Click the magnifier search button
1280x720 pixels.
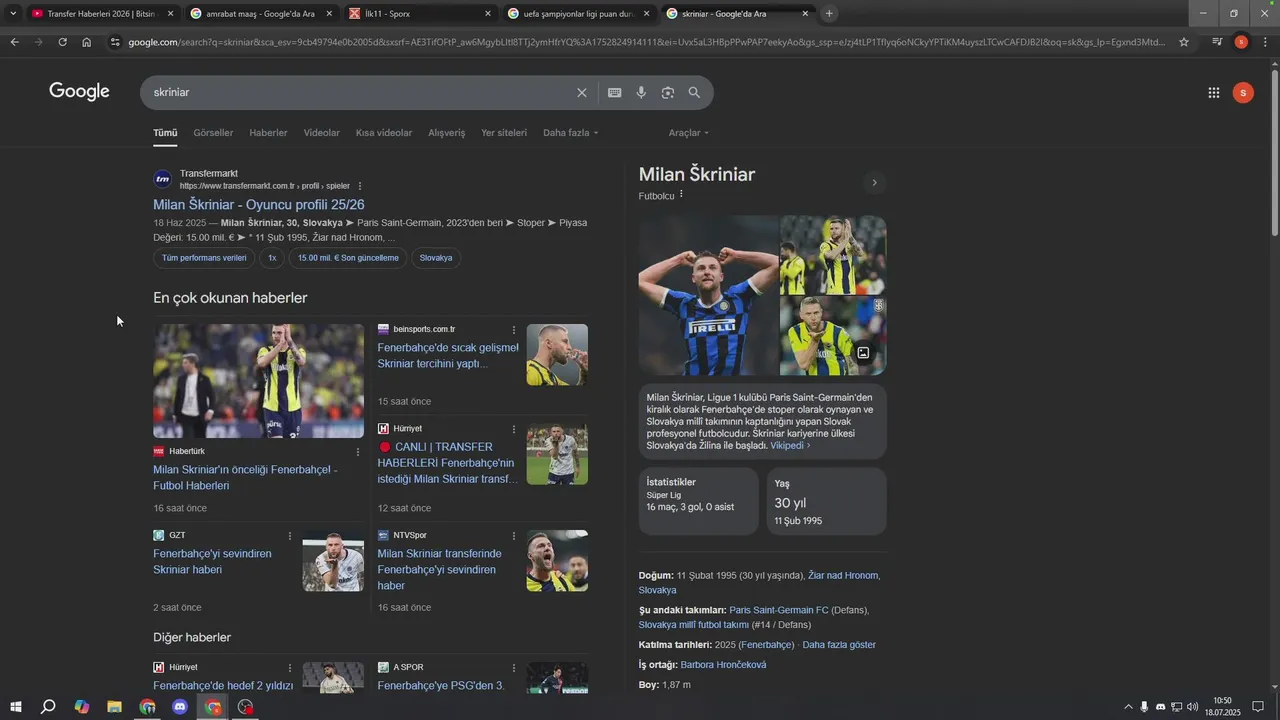[x=694, y=93]
